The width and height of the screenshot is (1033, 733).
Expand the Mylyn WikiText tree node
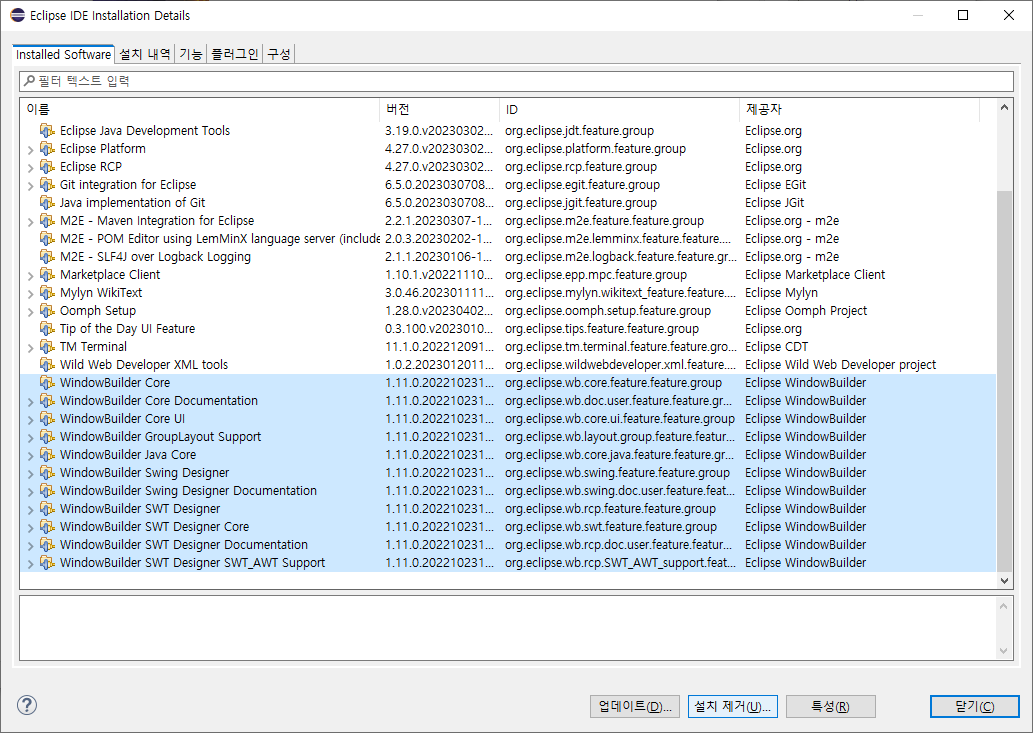(30, 294)
